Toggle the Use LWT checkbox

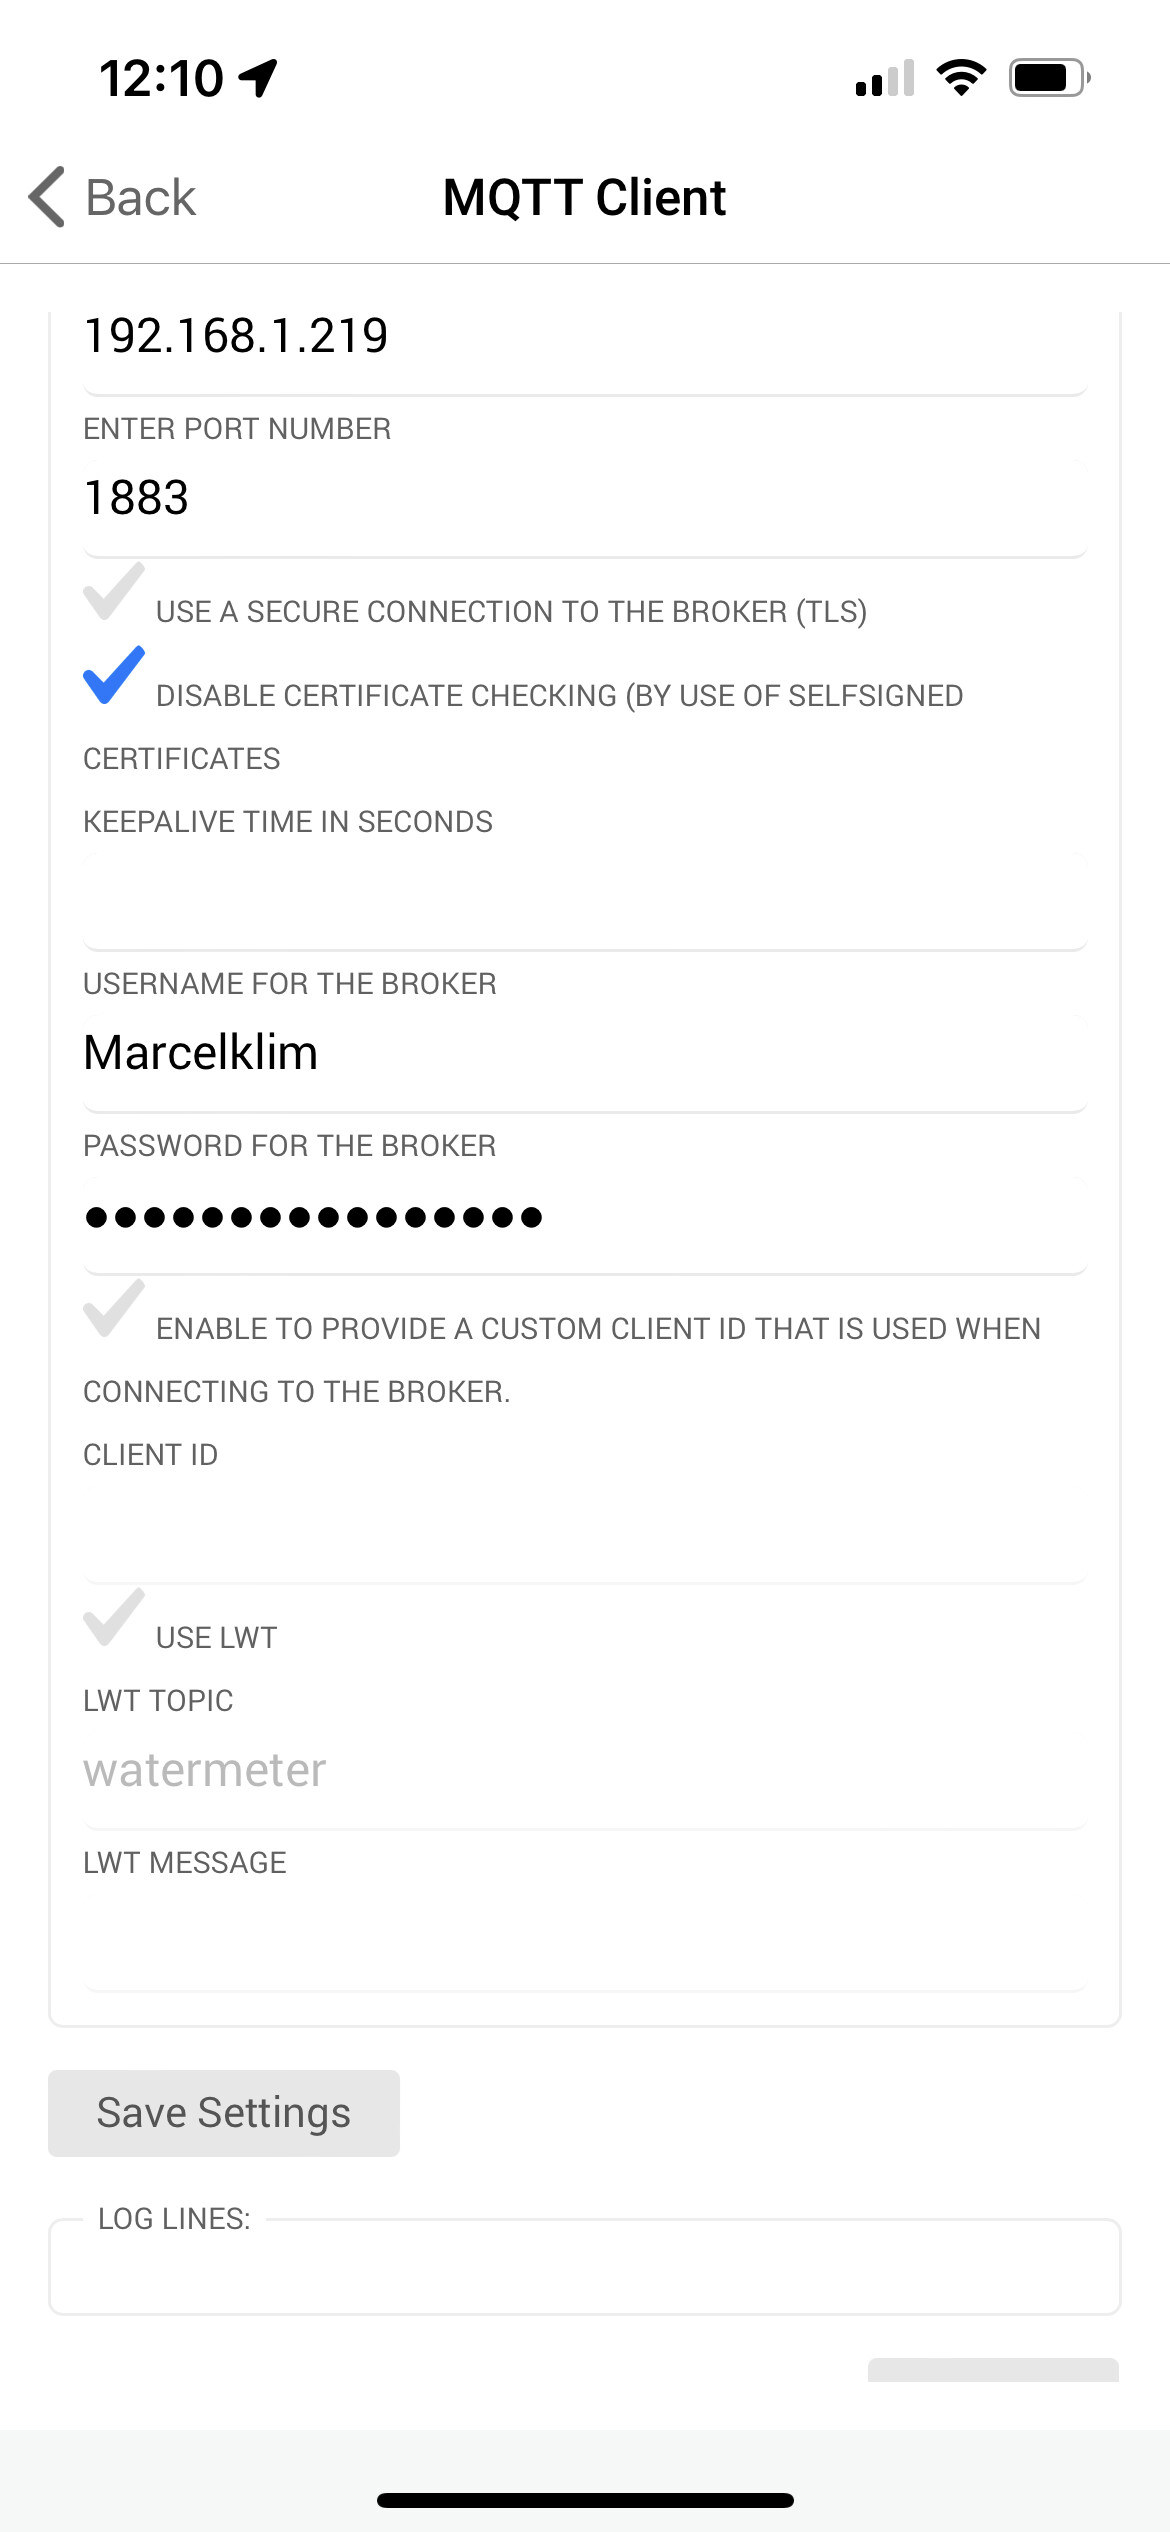click(x=114, y=1618)
